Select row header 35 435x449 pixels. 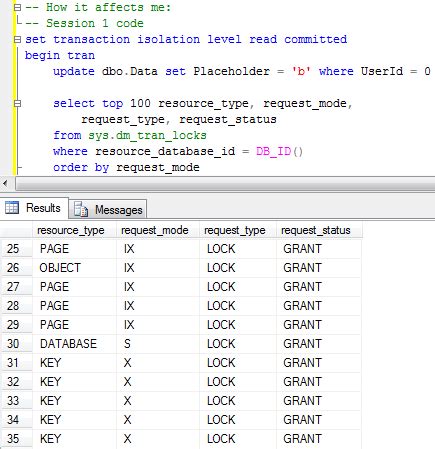(x=16, y=439)
